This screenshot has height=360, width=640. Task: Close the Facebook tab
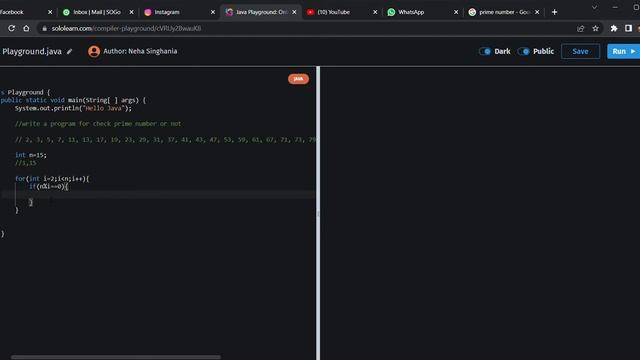click(x=50, y=12)
